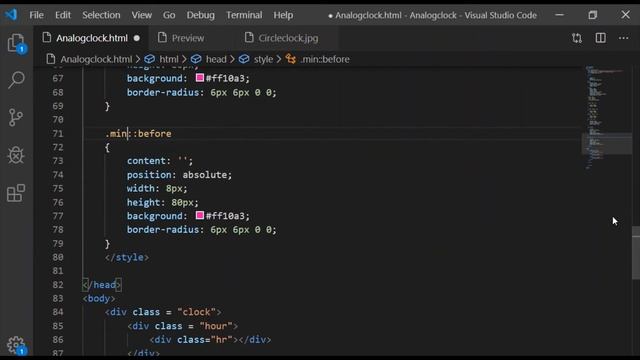Viewport: 640px width, 360px height.
Task: Click the '.min::before' selector text
Action: tap(138, 133)
